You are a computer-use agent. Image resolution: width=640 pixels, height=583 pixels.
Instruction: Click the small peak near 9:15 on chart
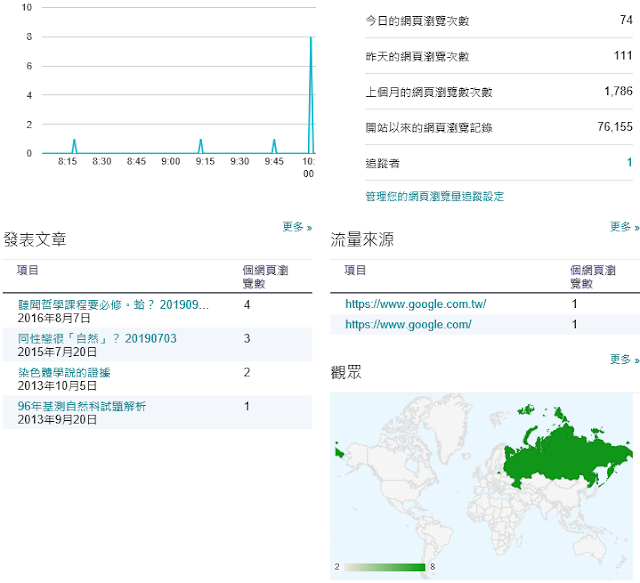pos(200,146)
